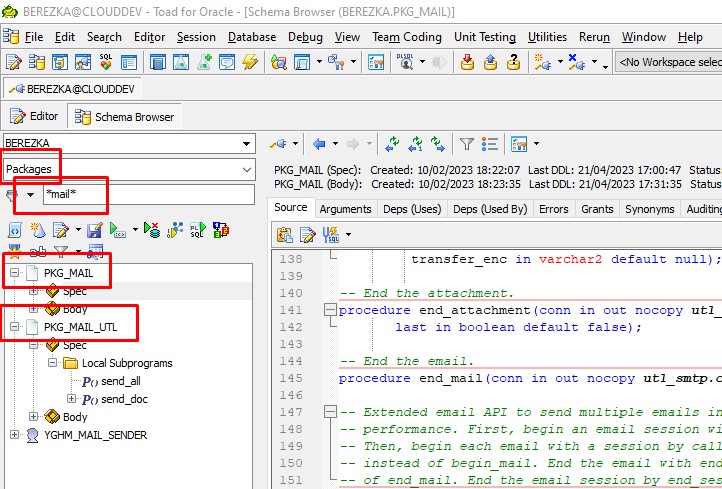Click the speech bubble window icon in toolbar
The width and height of the screenshot is (722, 489).
tap(227, 62)
